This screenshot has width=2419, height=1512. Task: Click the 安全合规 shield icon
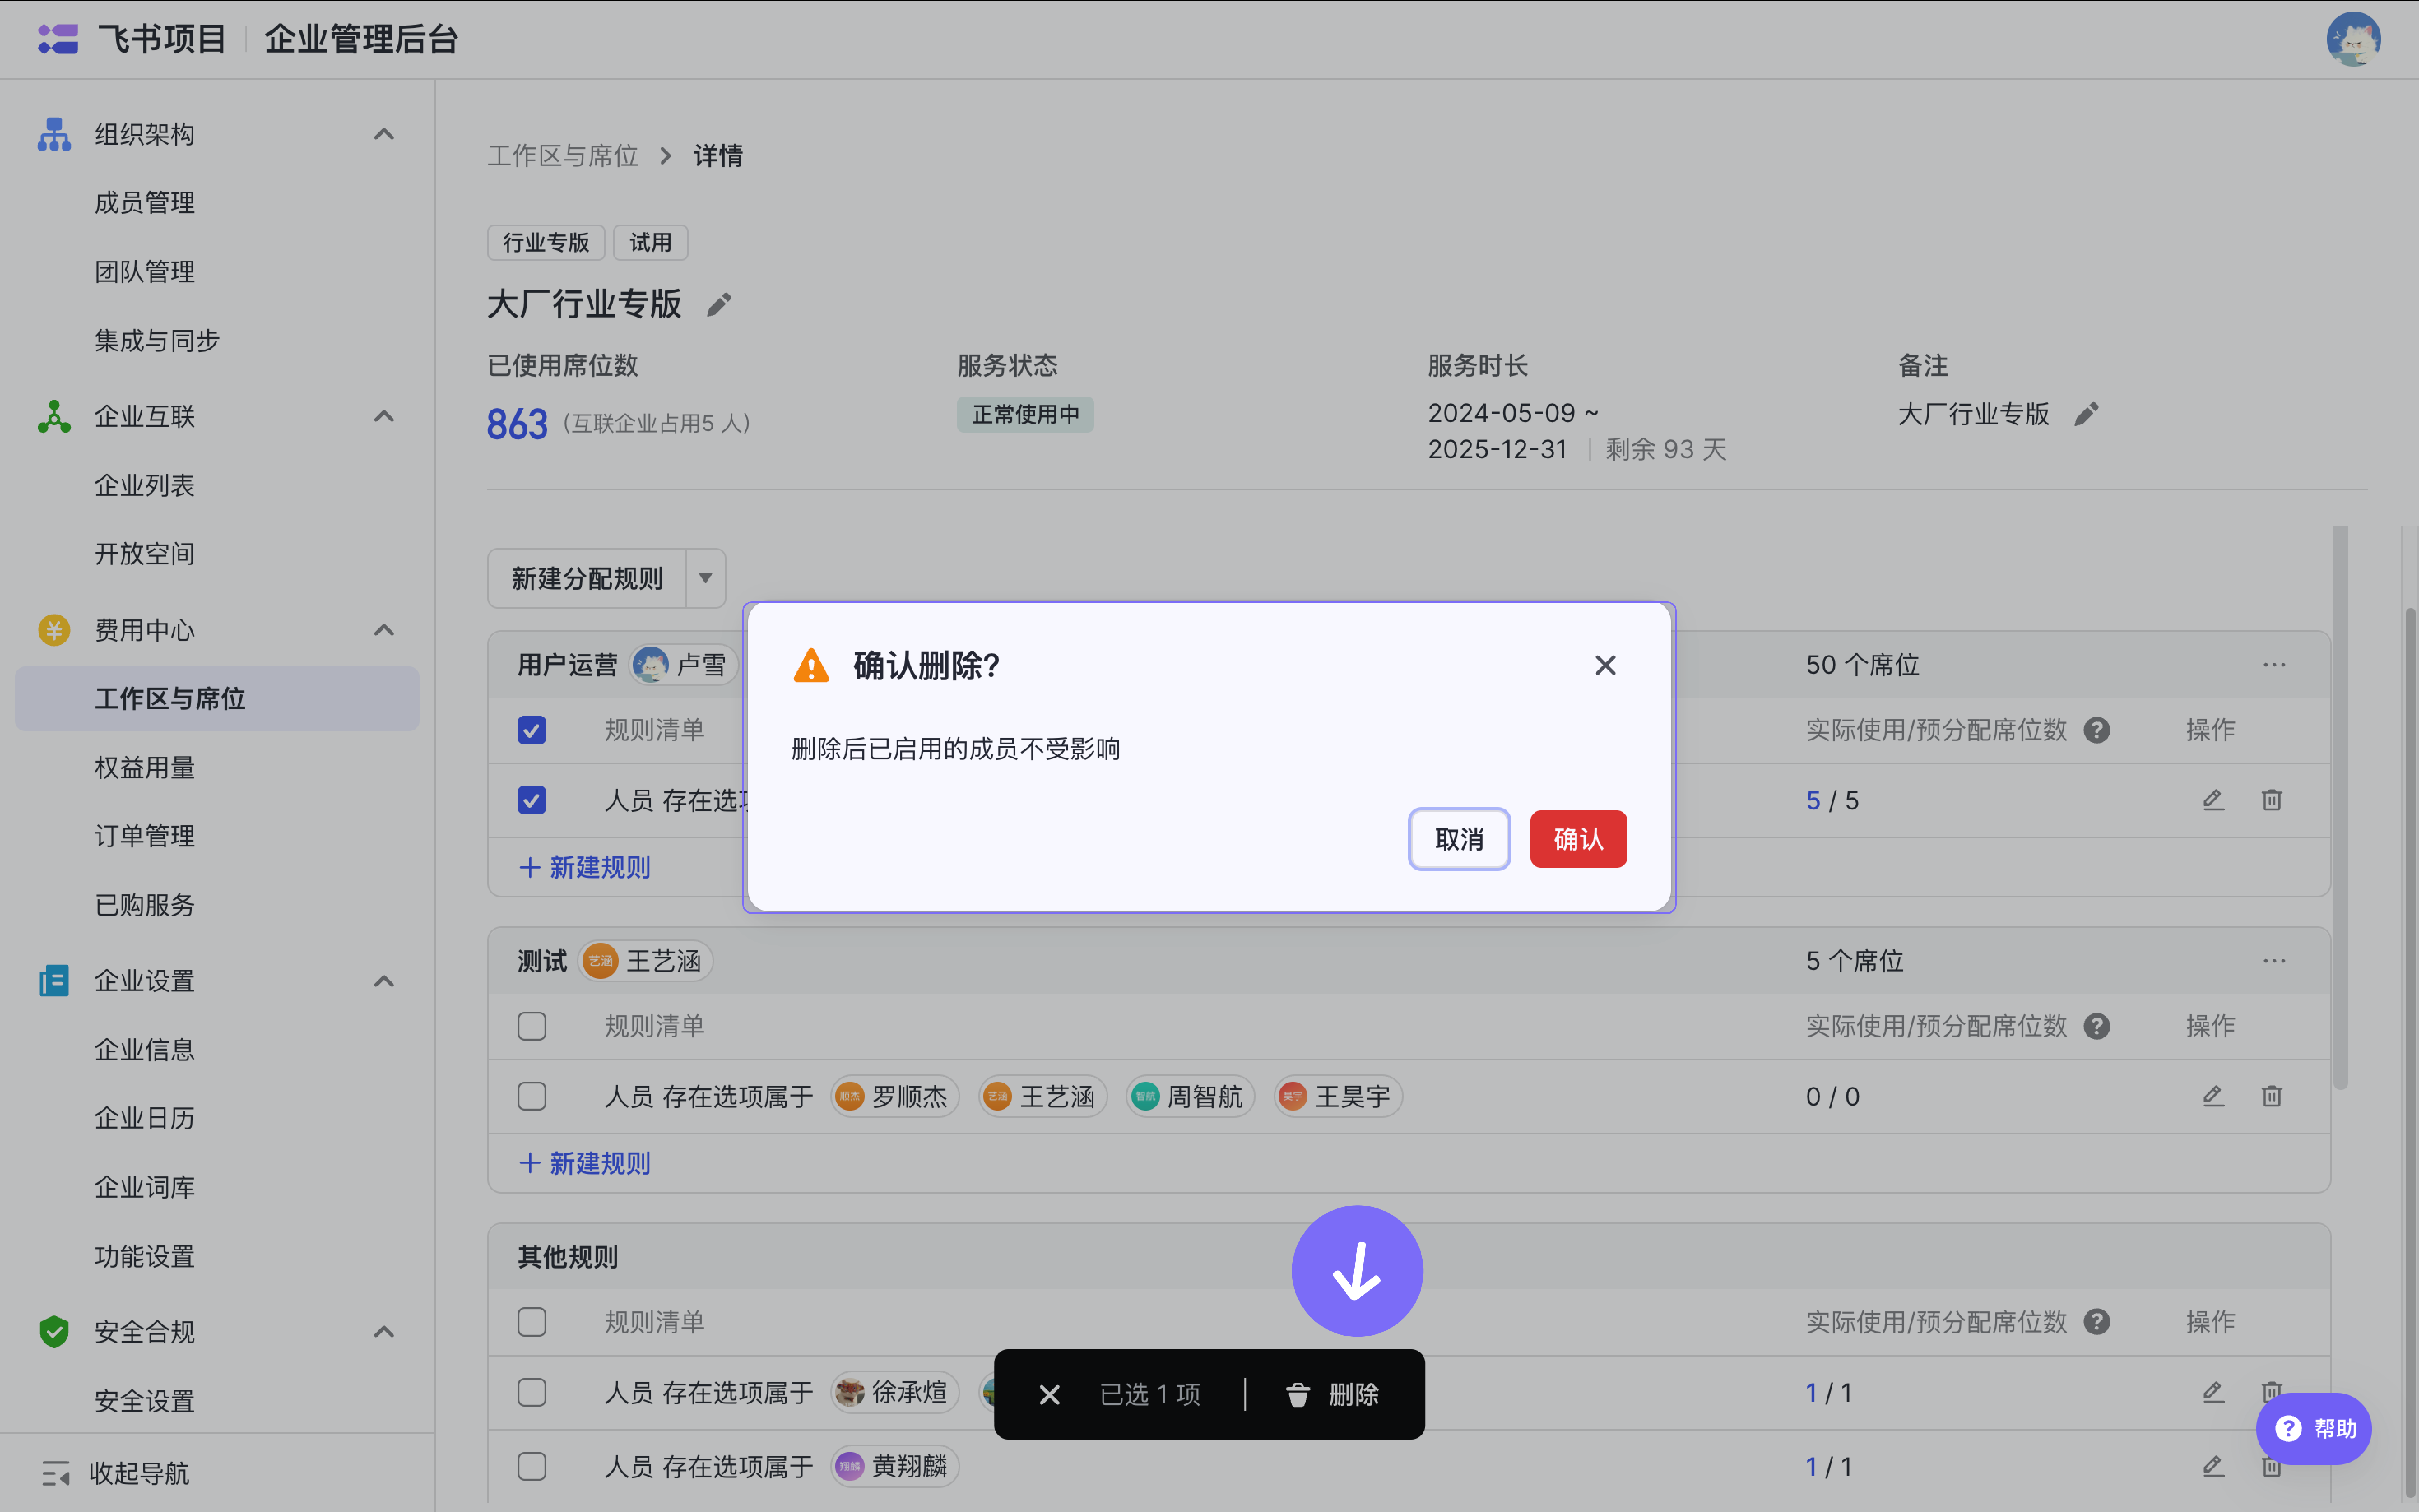pos(54,1332)
